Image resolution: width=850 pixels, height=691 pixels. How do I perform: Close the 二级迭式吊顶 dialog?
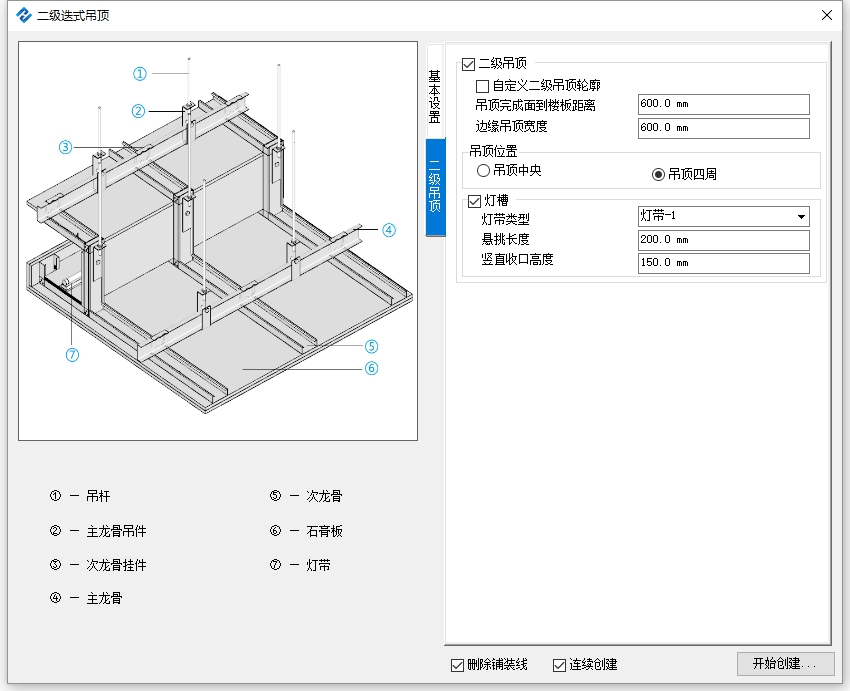coord(827,15)
